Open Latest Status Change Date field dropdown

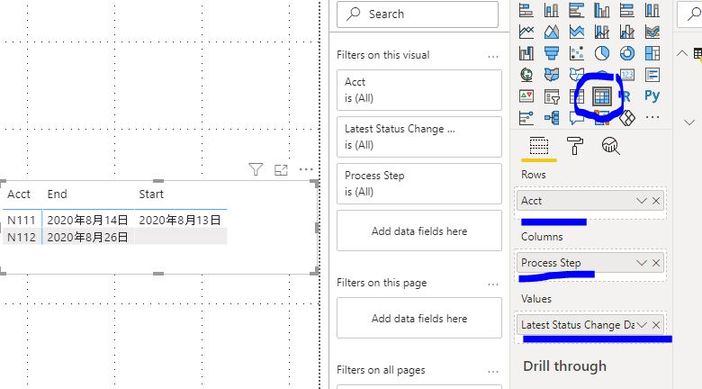pyautogui.click(x=642, y=325)
